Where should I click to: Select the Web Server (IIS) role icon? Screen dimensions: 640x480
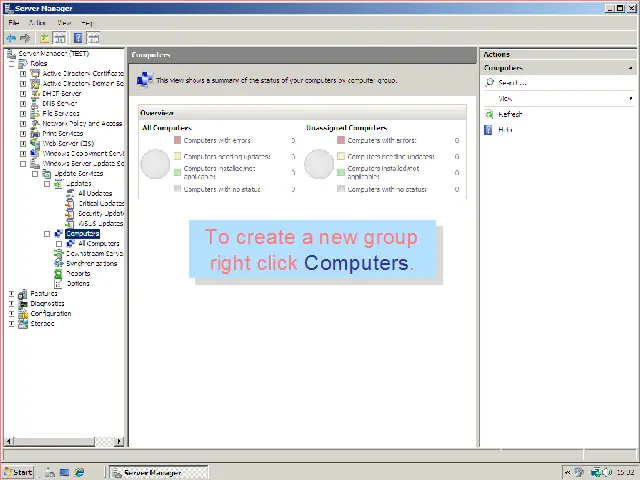pos(36,144)
